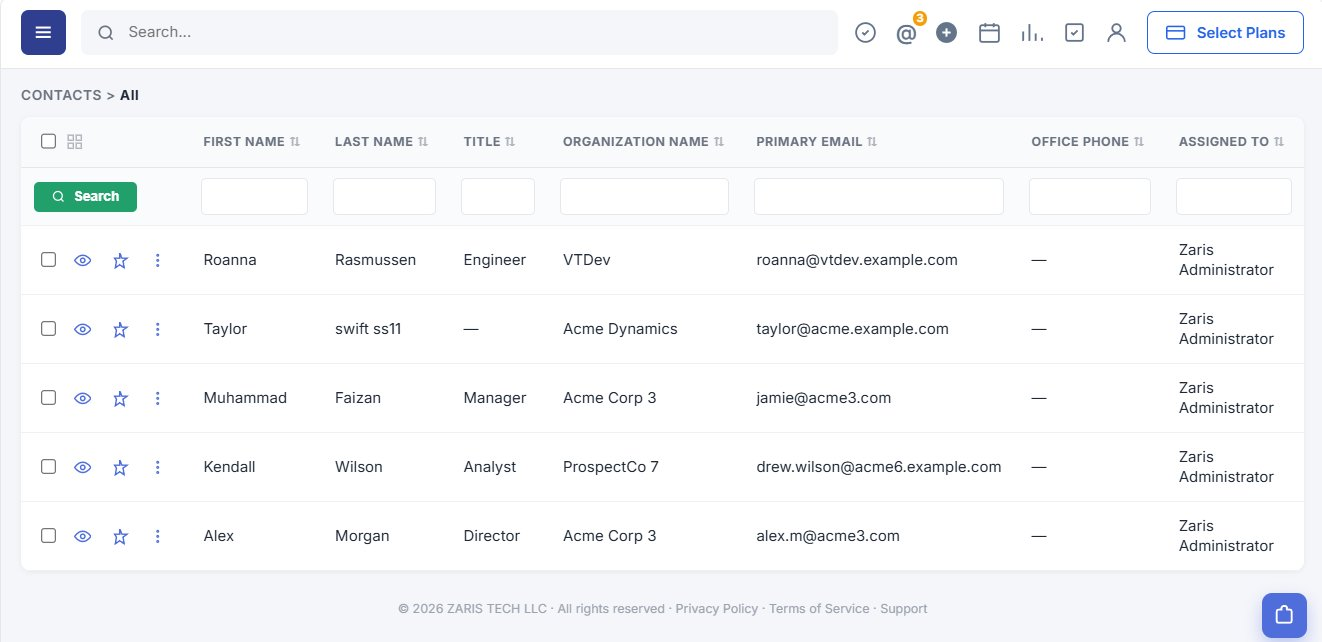The image size is (1322, 642).
Task: Click the First Name filter field
Action: pos(254,196)
